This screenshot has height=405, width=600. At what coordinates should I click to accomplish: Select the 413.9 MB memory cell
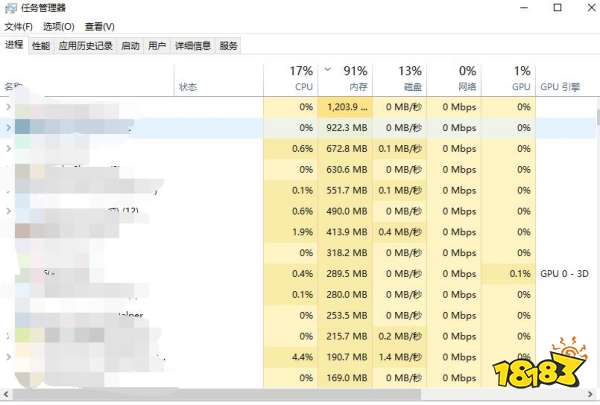(x=345, y=232)
